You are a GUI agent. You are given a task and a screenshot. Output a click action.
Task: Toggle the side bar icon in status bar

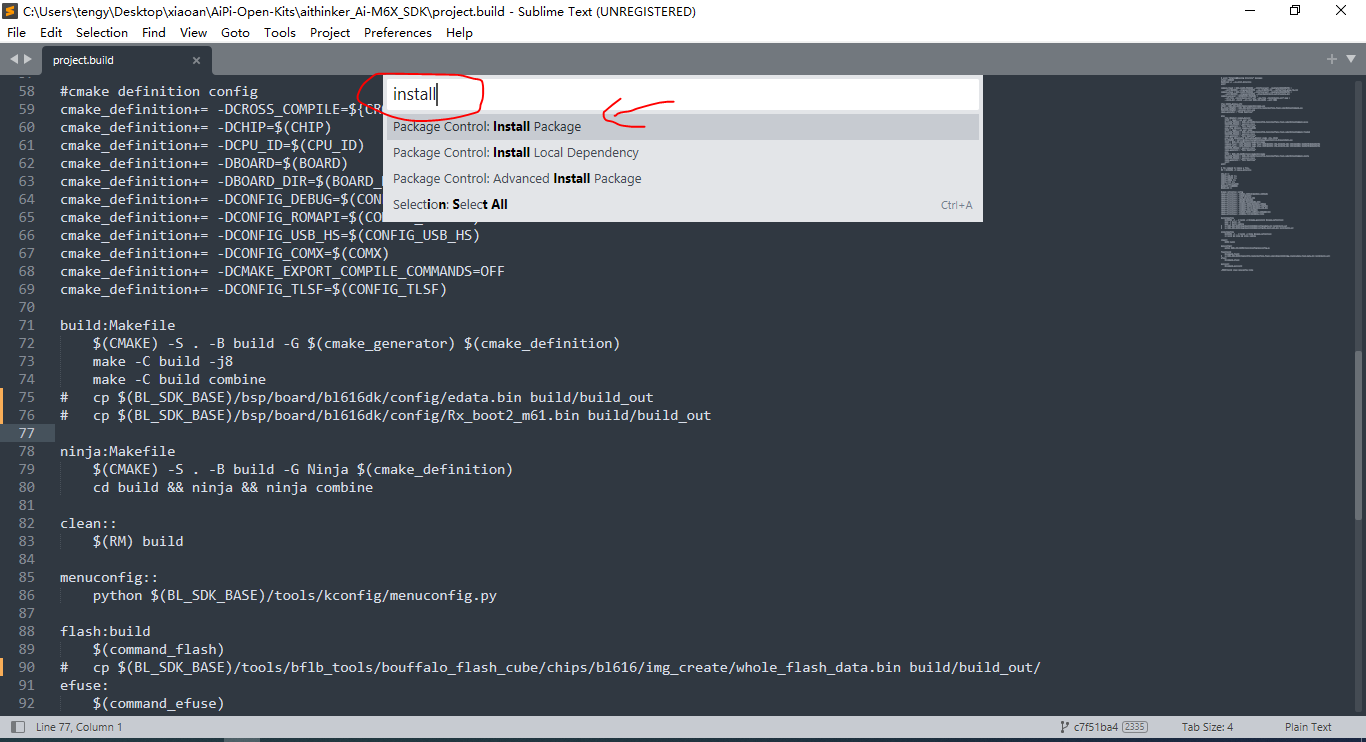17,727
